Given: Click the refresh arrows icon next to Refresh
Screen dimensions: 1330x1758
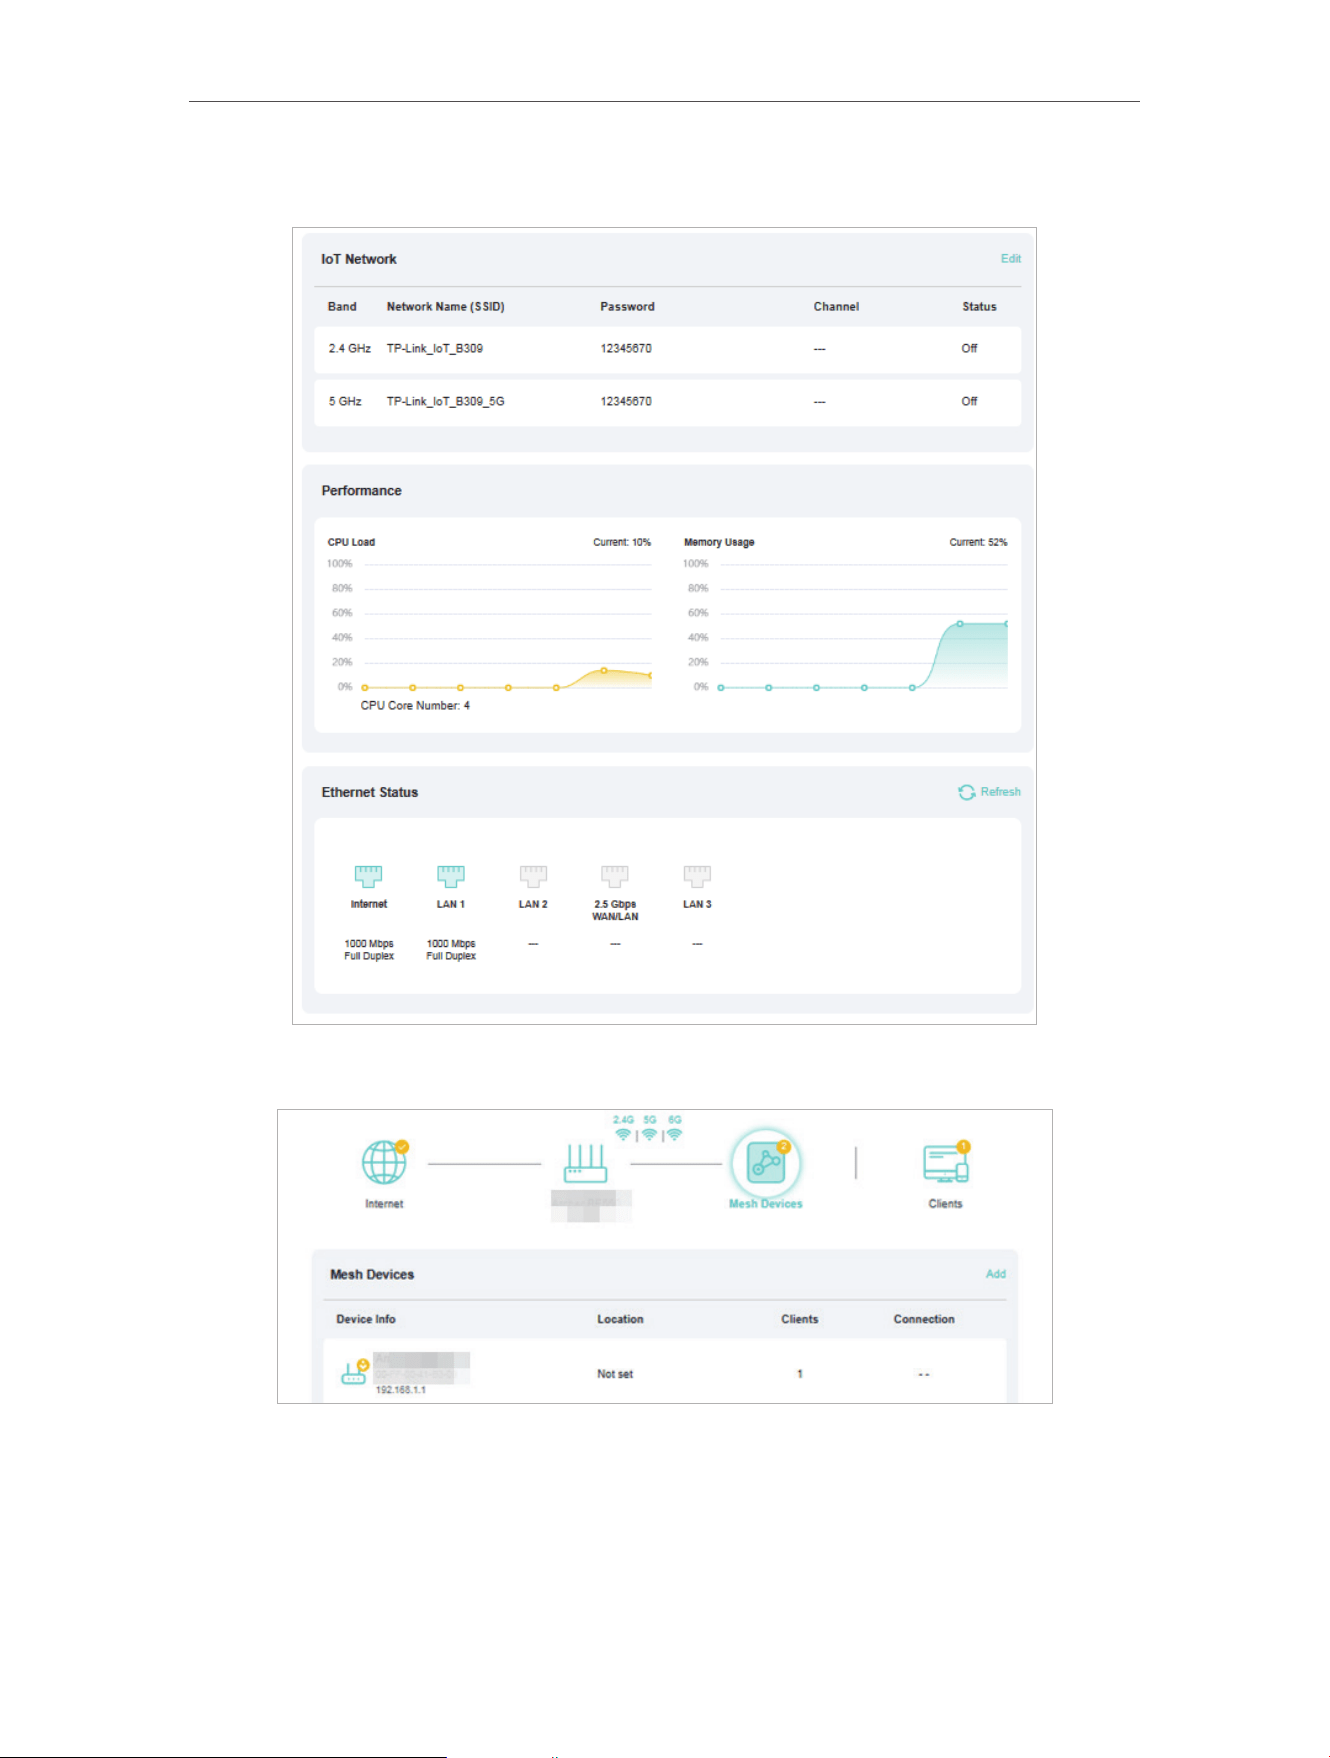Looking at the screenshot, I should tap(966, 792).
